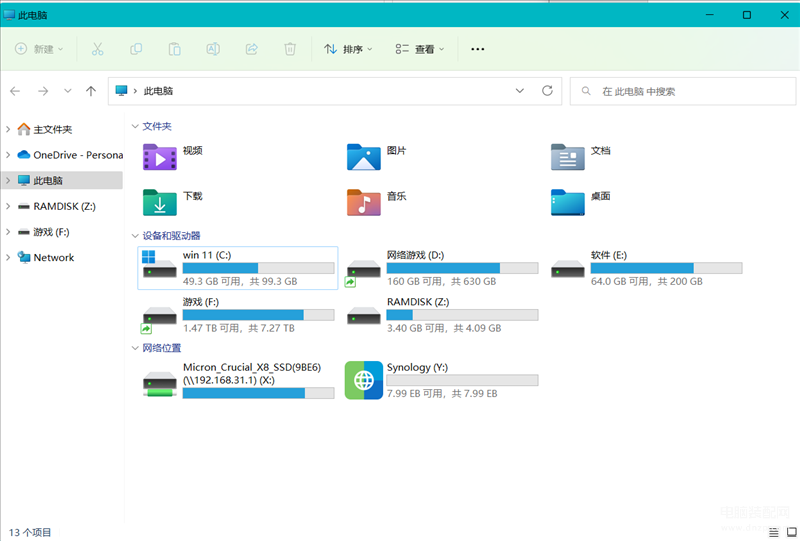800x541 pixels.
Task: Open the 查看 view dropdown
Action: click(x=420, y=49)
